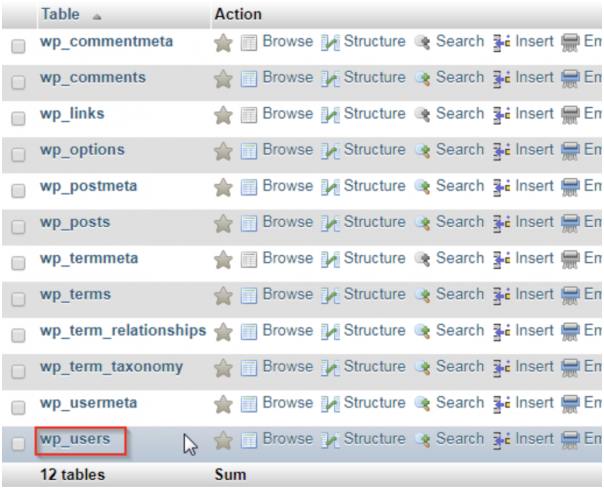
Task: Click Search text for wp_term_relationships
Action: click(460, 331)
